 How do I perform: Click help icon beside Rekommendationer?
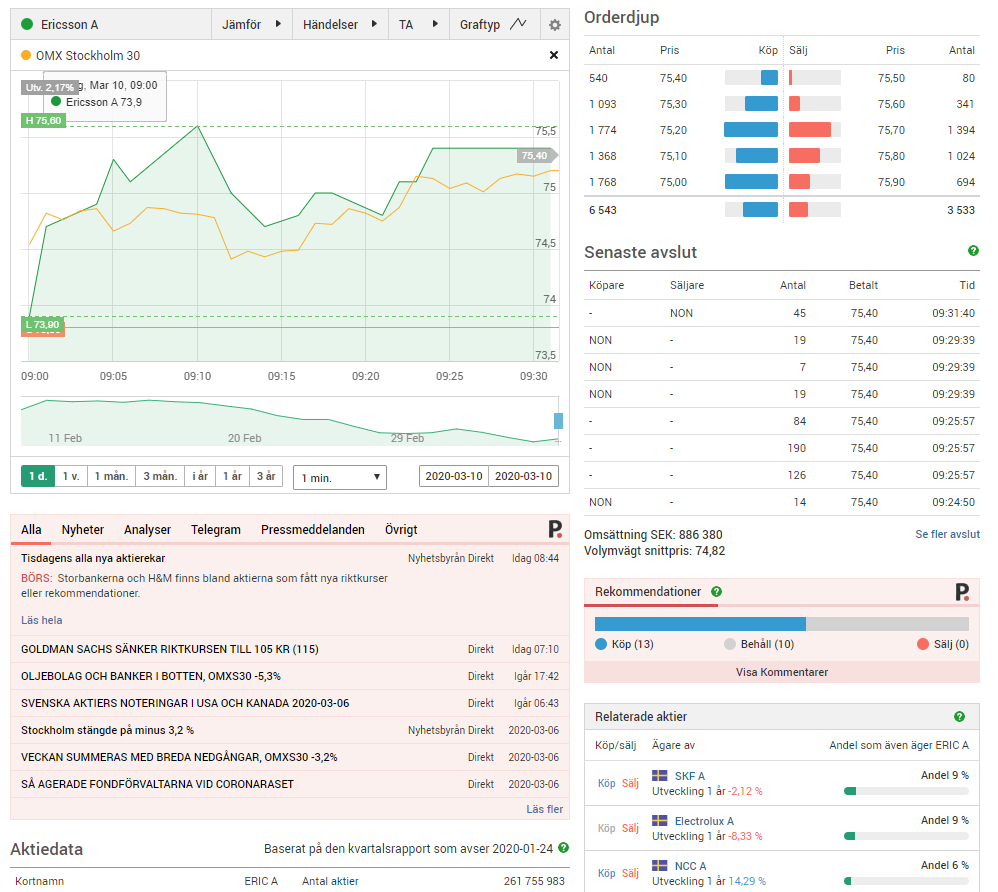(716, 592)
